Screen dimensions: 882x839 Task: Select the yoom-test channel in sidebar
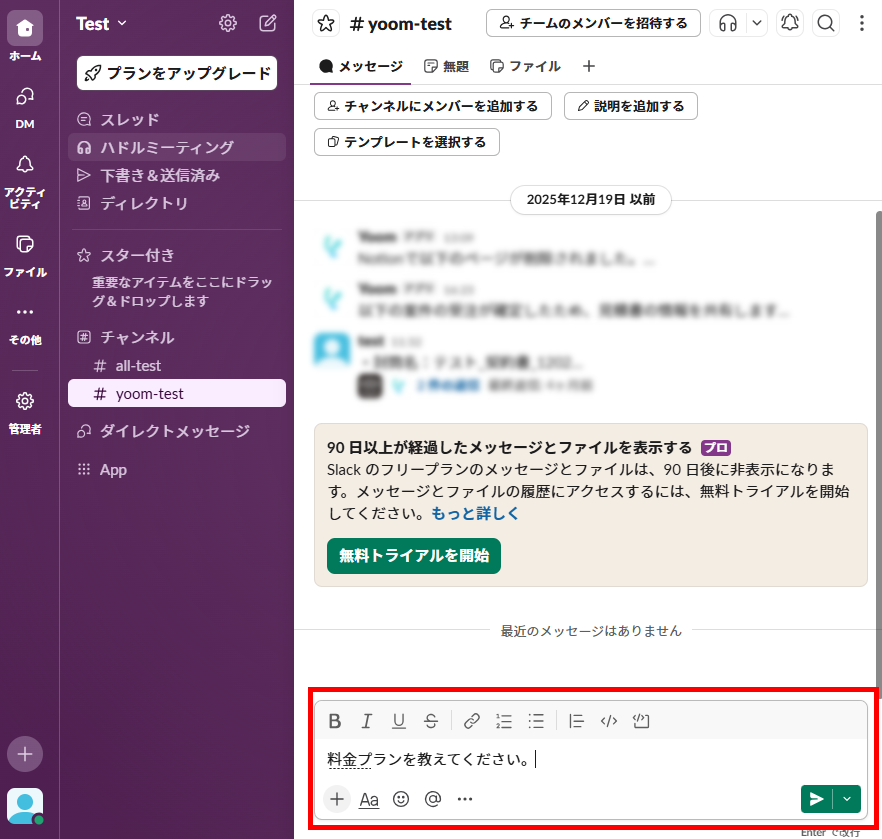tap(177, 394)
